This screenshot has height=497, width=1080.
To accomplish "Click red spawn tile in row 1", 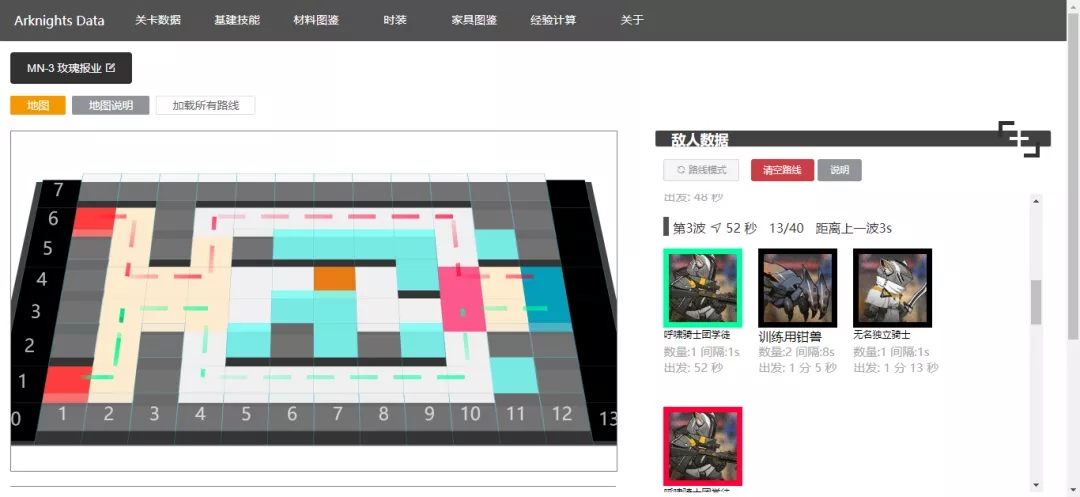I will (x=68, y=384).
